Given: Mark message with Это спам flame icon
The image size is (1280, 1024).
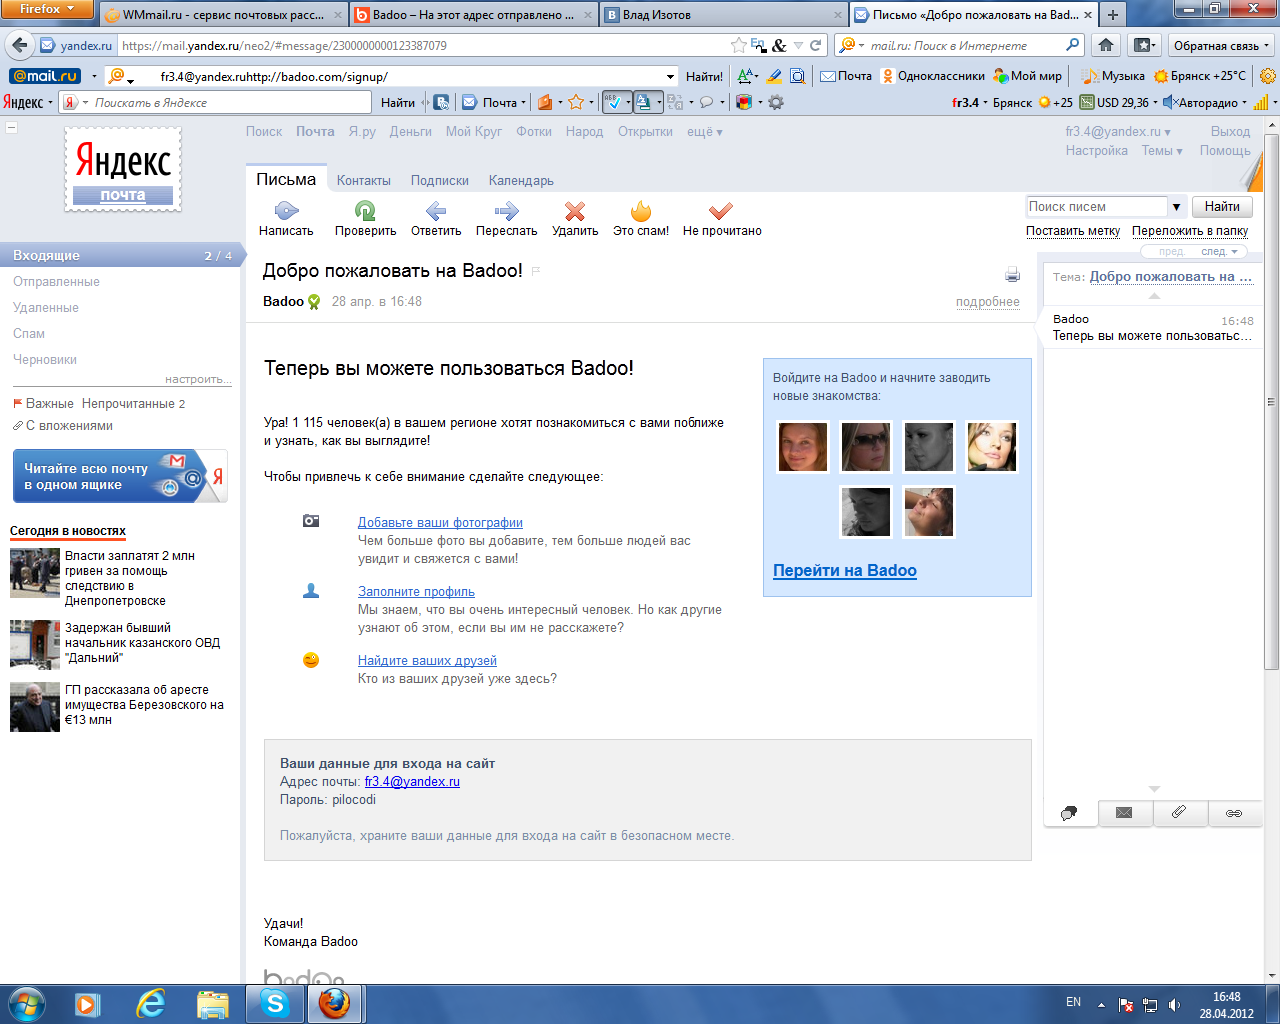Looking at the screenshot, I should click(x=641, y=210).
